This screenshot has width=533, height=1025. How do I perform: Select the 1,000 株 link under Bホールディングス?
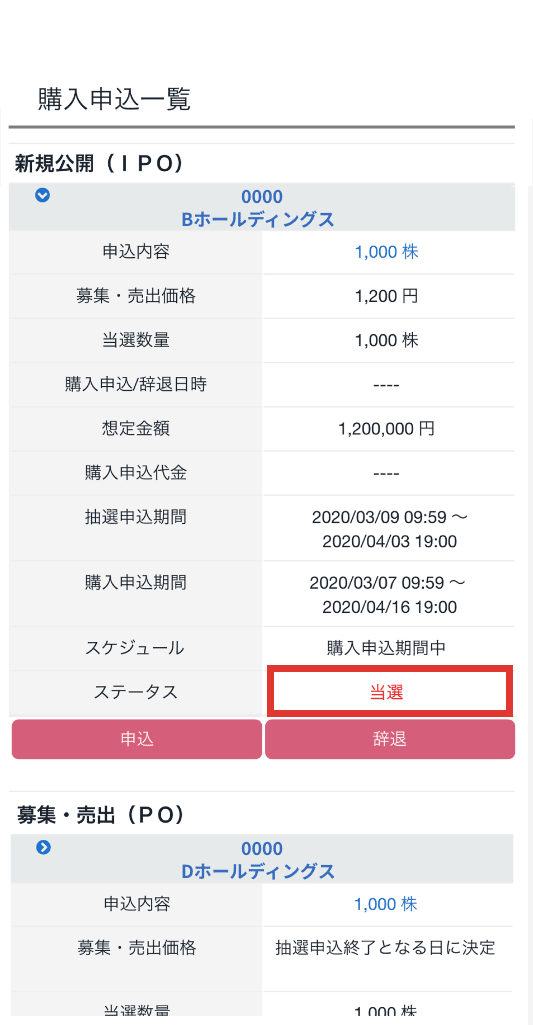tap(387, 252)
